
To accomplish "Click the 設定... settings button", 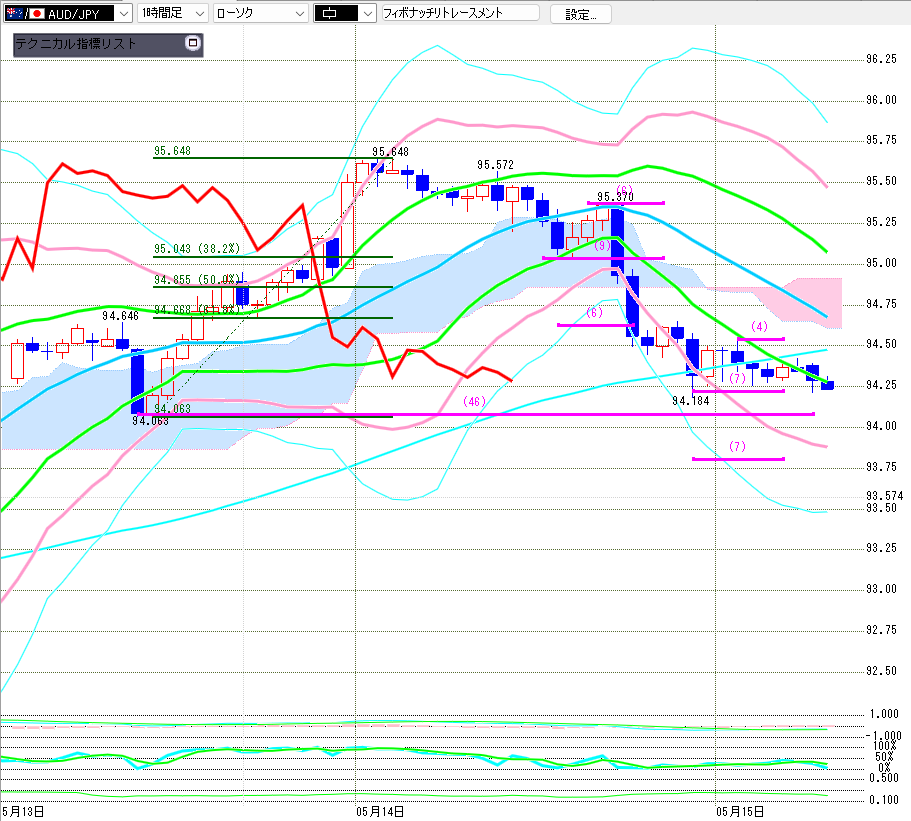I will pyautogui.click(x=580, y=14).
